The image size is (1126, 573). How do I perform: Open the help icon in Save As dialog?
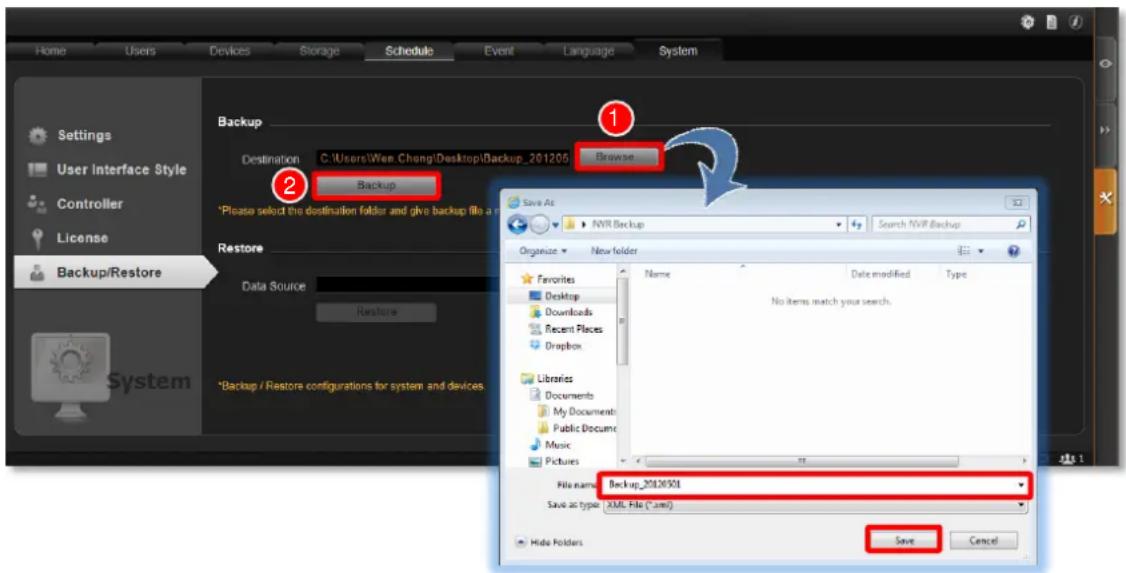[x=1014, y=251]
